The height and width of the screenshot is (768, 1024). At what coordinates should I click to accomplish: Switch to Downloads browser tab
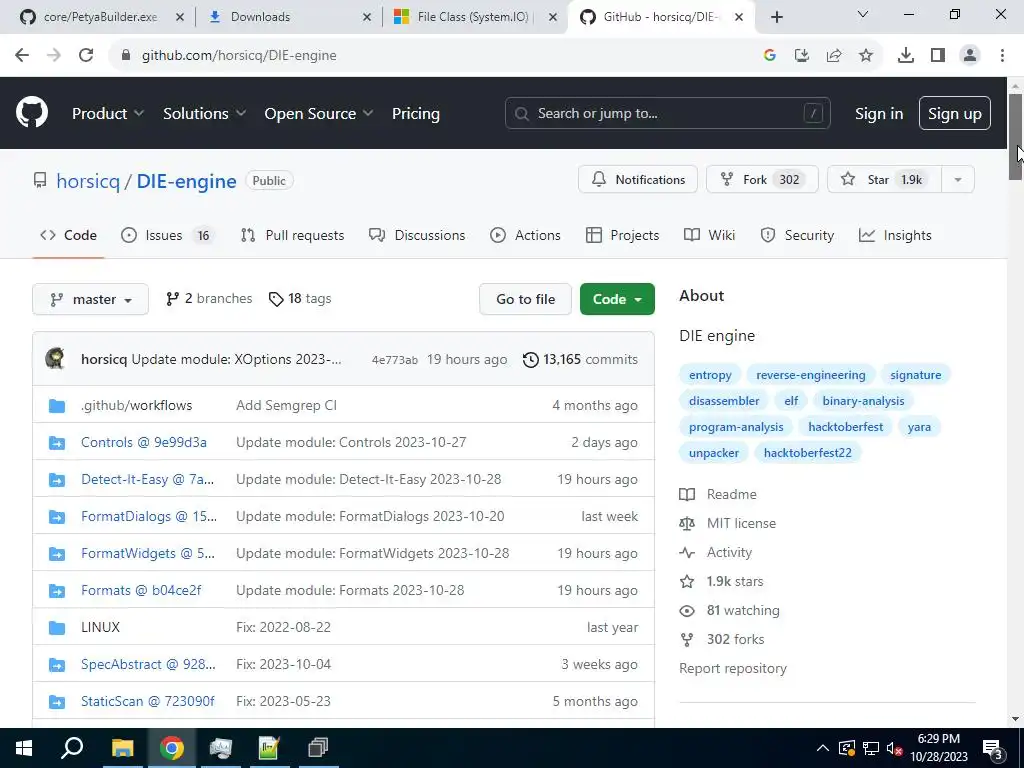point(287,17)
